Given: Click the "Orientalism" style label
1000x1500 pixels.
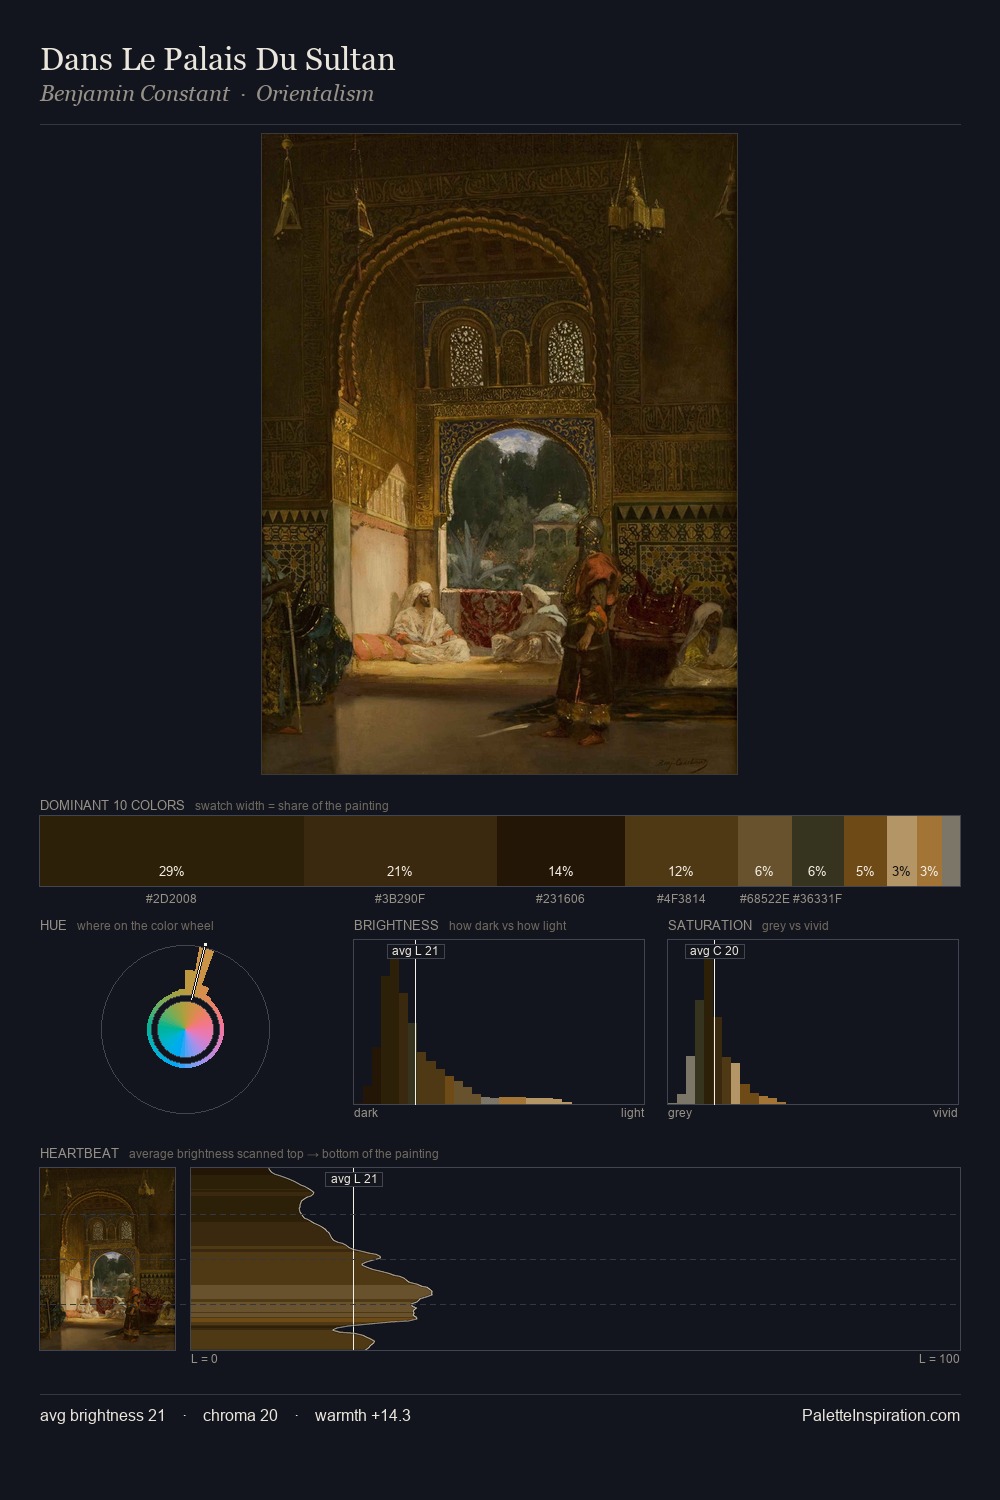Looking at the screenshot, I should [x=315, y=93].
